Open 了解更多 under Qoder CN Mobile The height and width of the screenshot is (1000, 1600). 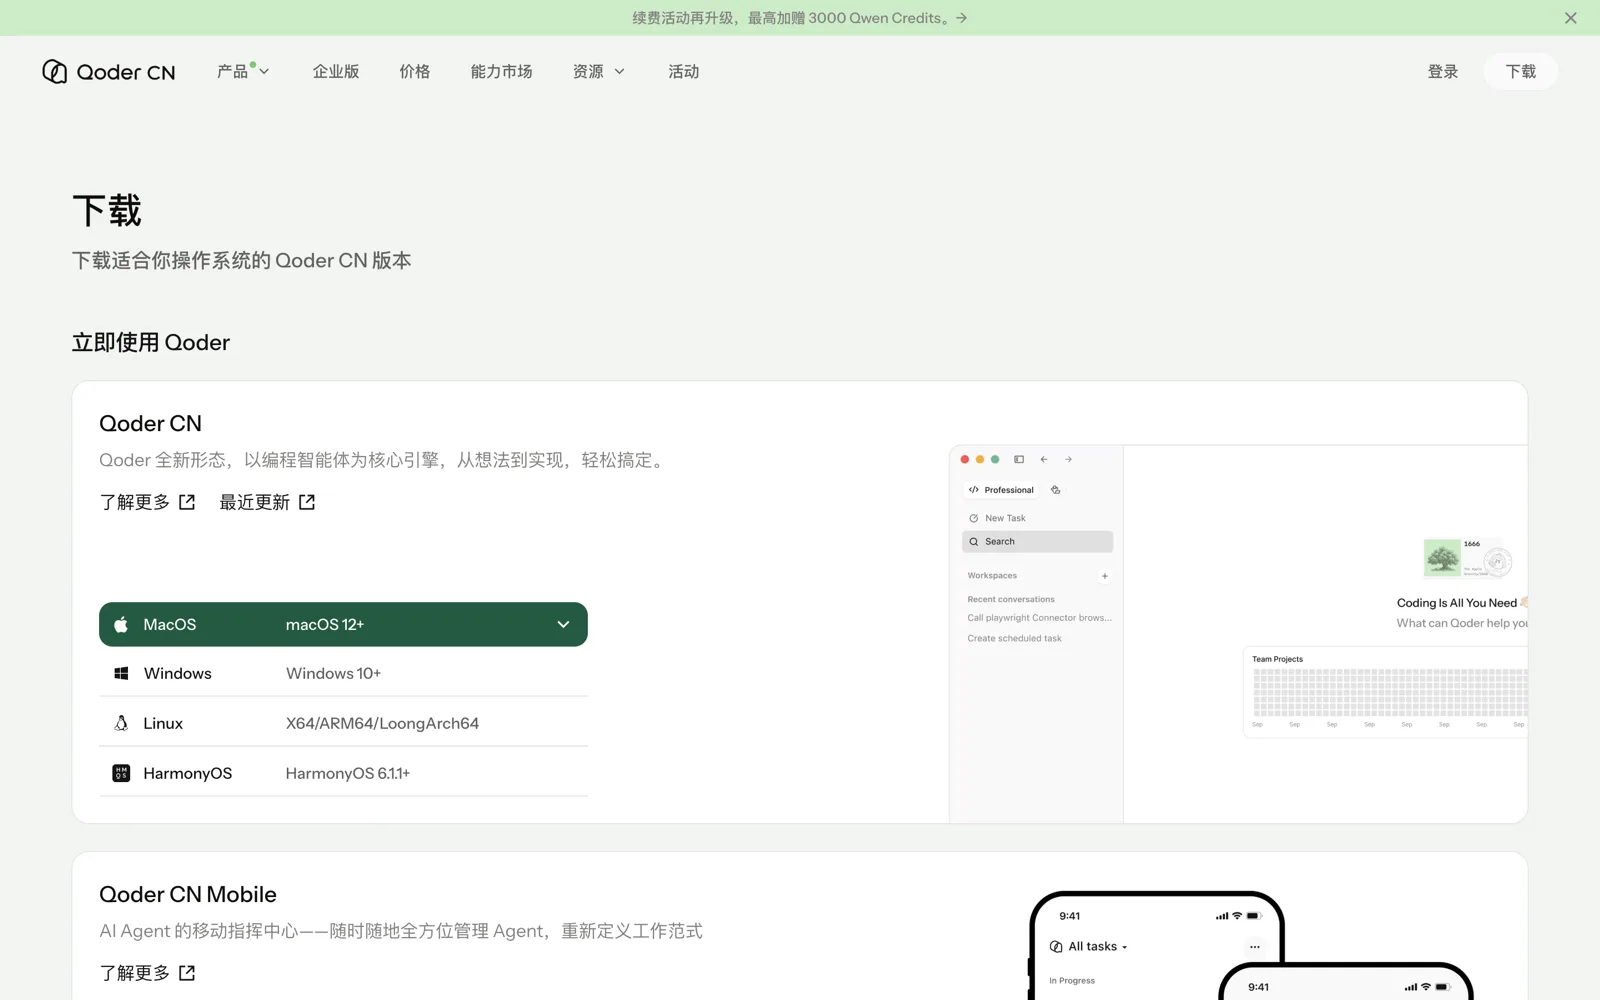pos(147,973)
